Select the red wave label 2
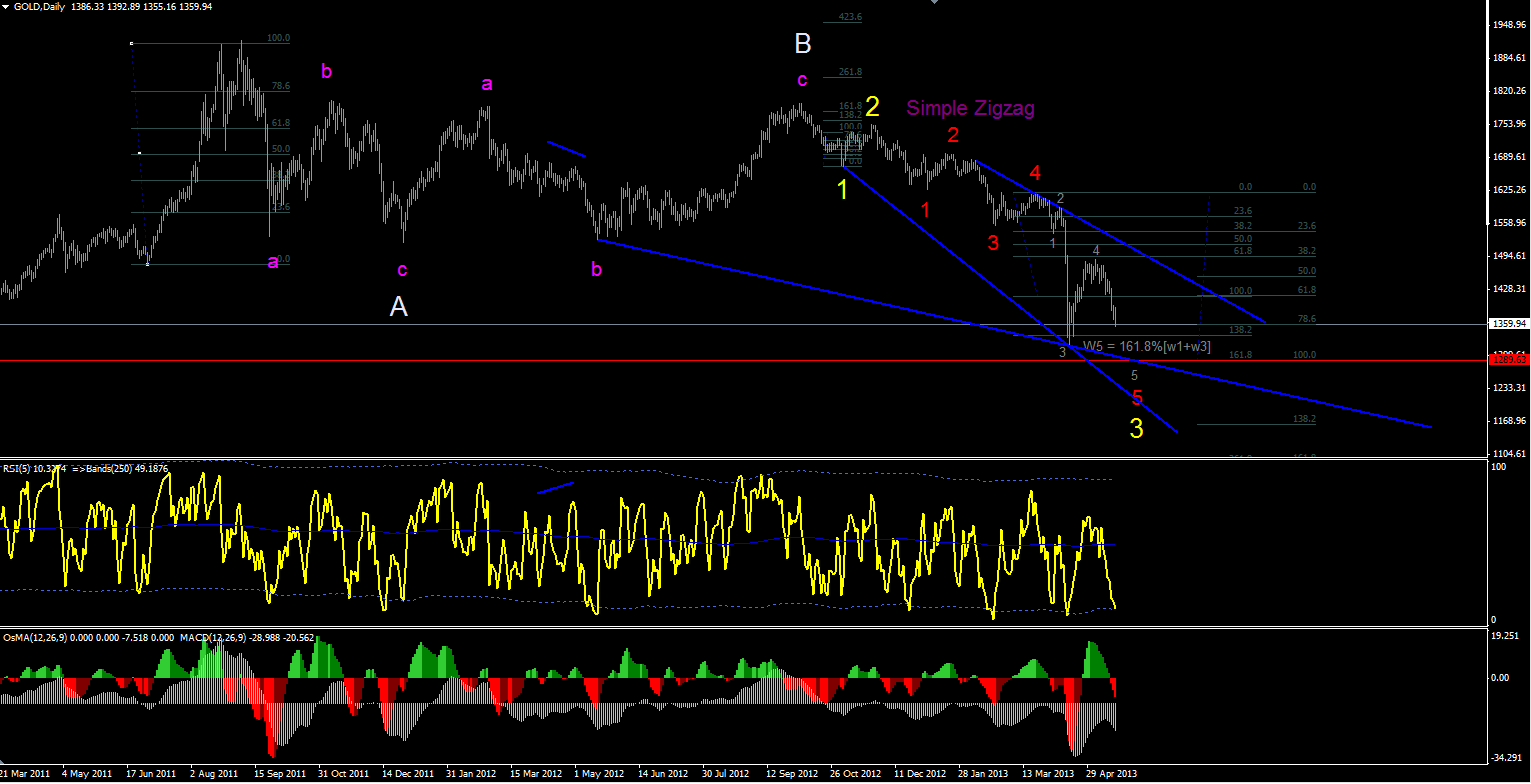Screen dimensions: 1531x784 coord(953,135)
